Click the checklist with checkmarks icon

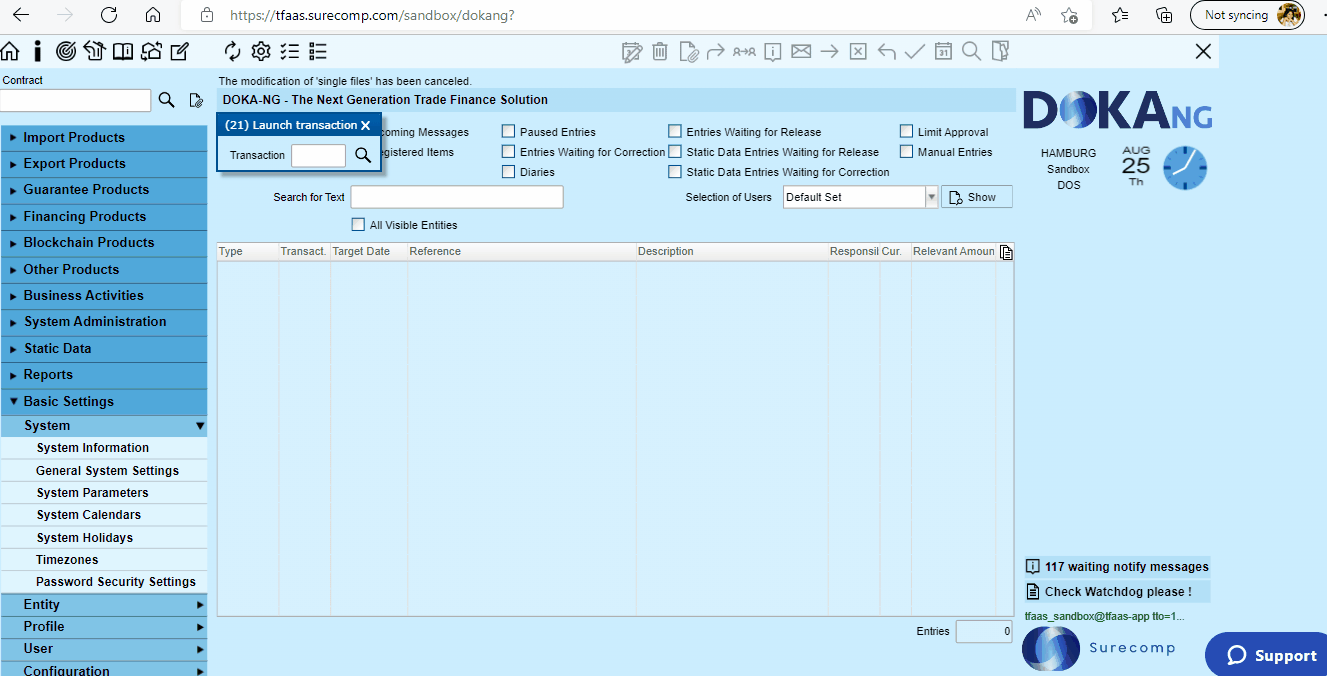290,51
